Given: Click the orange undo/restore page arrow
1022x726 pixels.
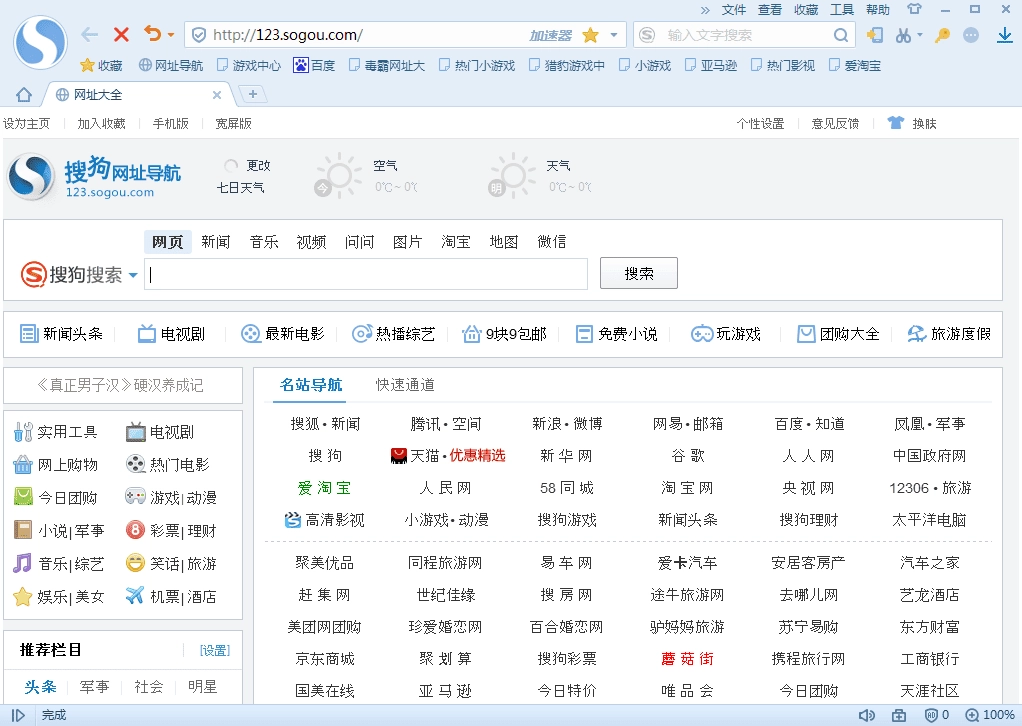Looking at the screenshot, I should pos(152,33).
